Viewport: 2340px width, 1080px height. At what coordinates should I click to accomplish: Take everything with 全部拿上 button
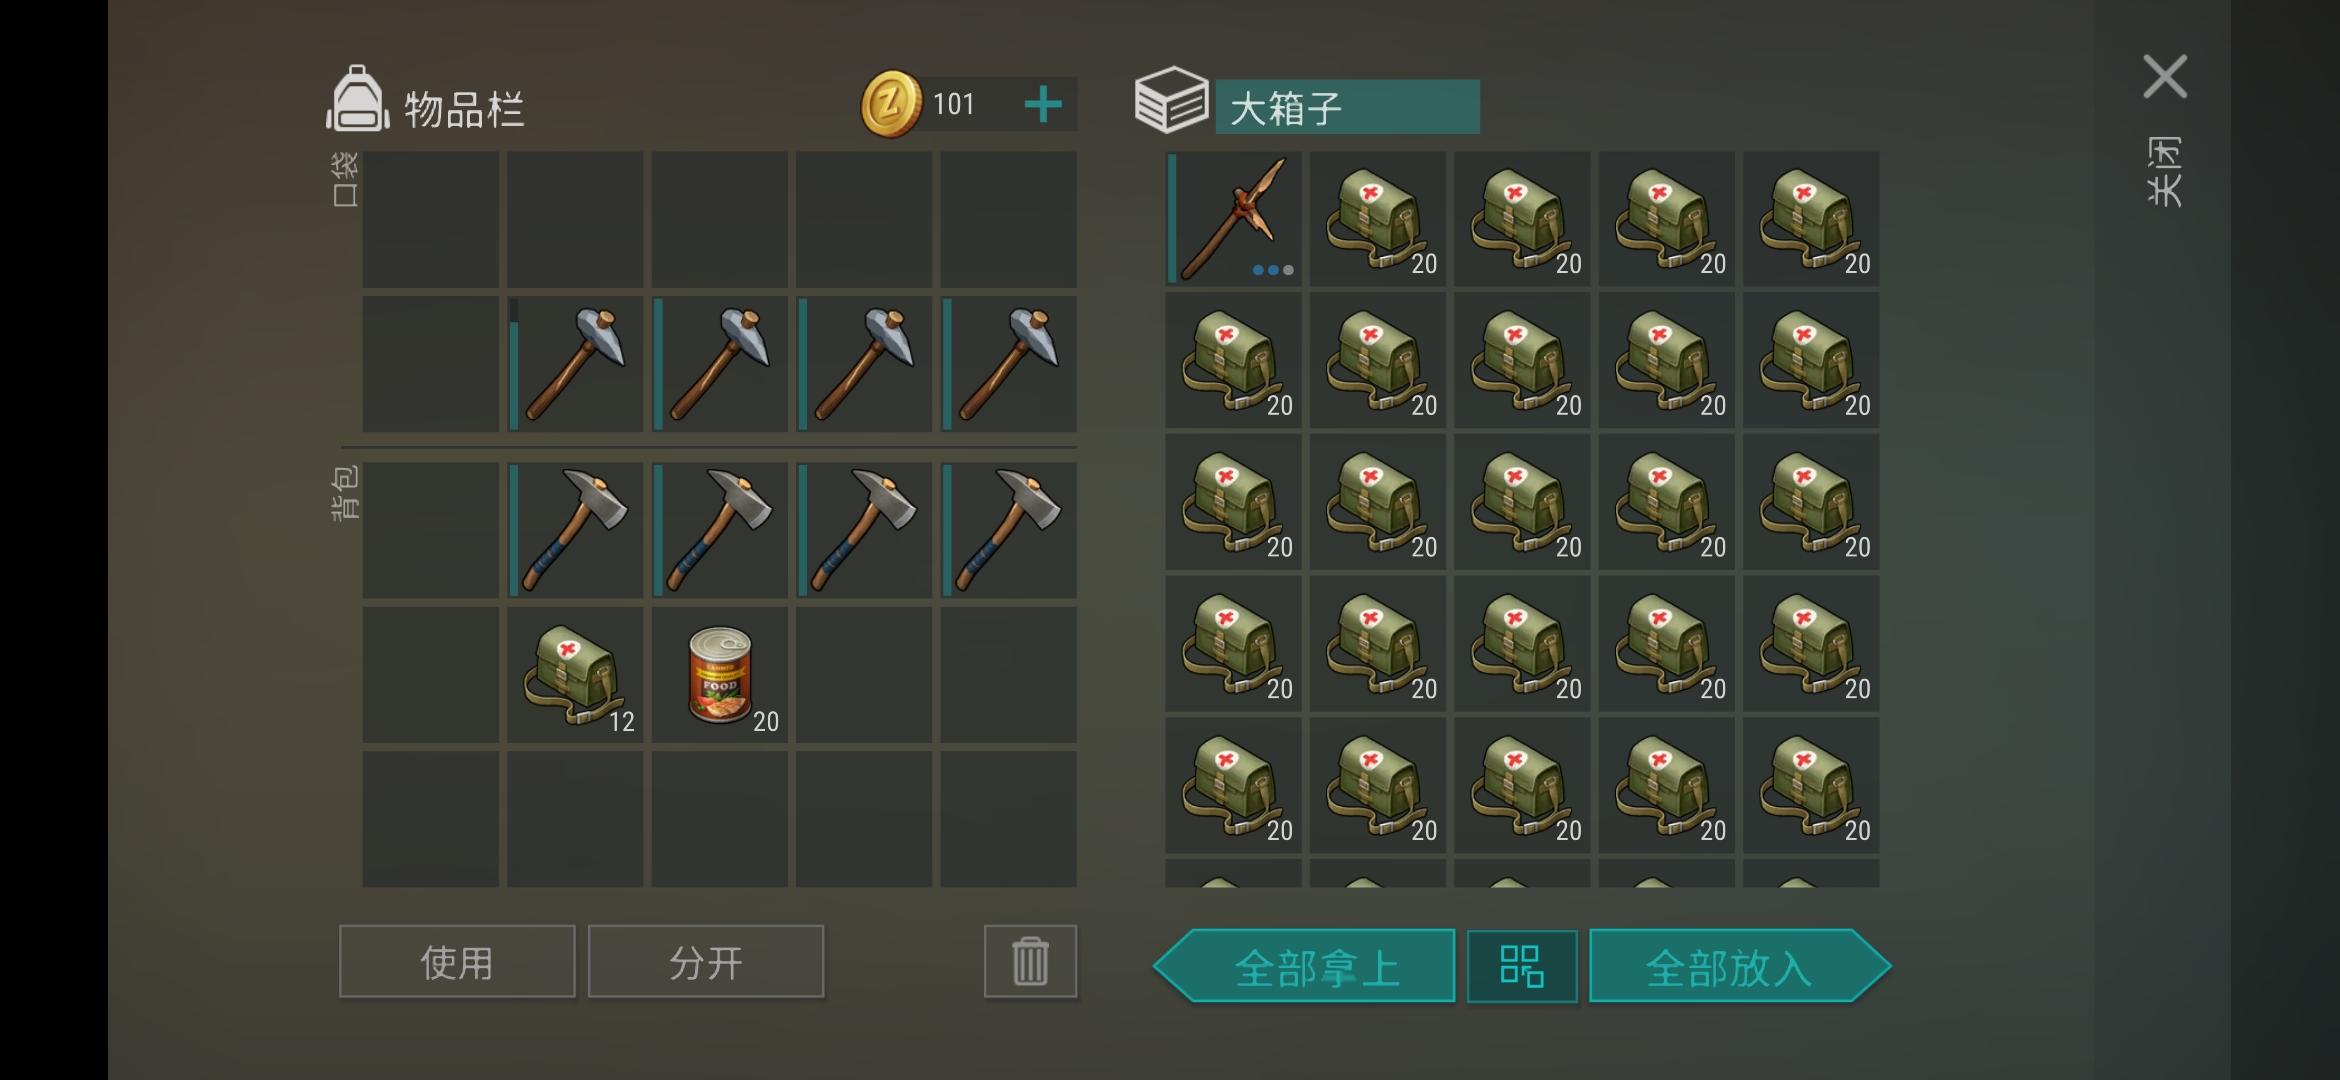(x=1305, y=966)
